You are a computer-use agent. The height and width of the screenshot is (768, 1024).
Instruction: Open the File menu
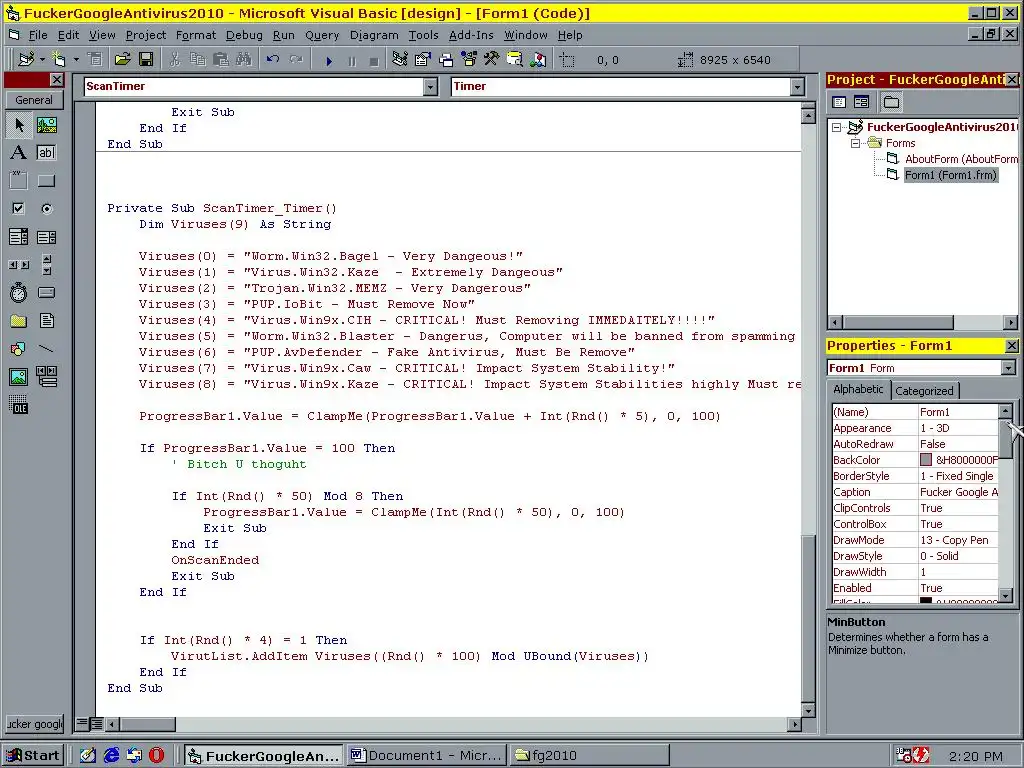point(37,35)
